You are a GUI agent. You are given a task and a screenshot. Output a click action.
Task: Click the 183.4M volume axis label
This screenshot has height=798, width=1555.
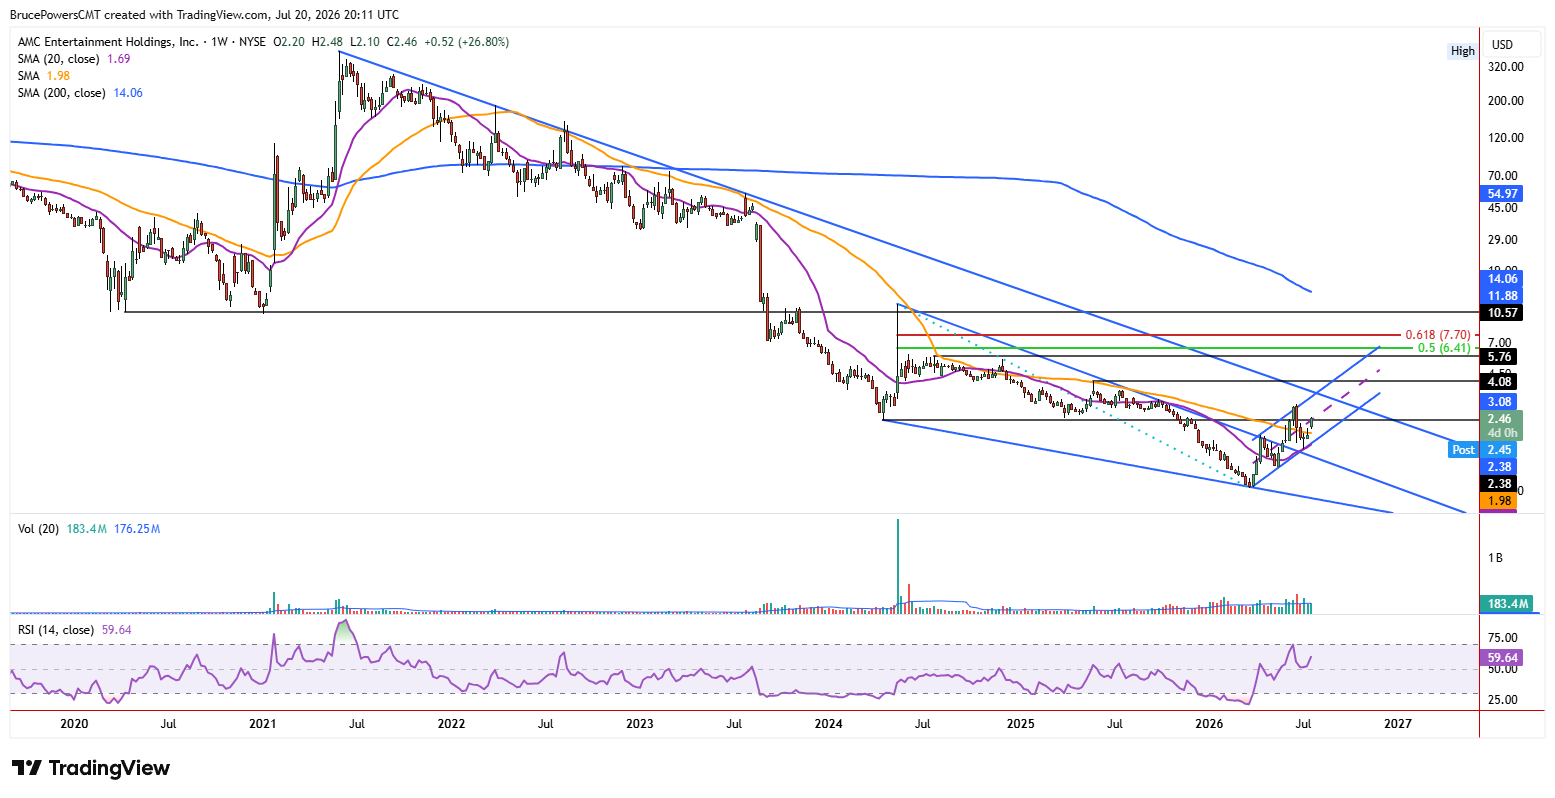tap(1507, 604)
